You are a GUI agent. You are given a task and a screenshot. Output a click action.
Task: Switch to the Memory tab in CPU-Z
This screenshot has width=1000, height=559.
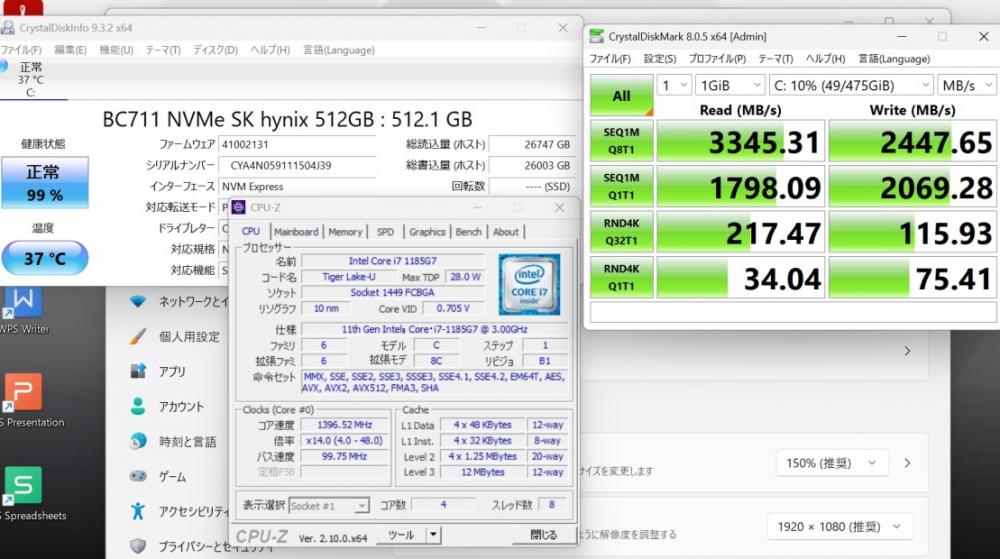(x=345, y=232)
